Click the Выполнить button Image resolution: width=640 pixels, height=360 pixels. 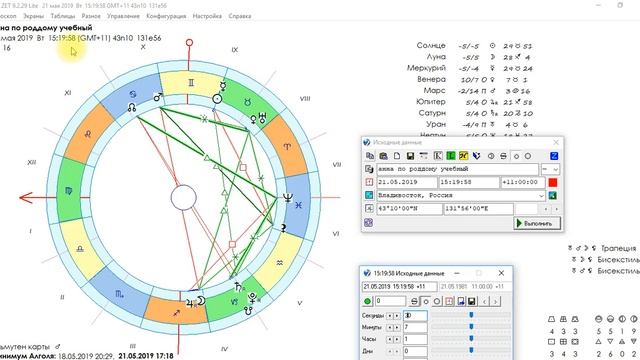coord(537,223)
